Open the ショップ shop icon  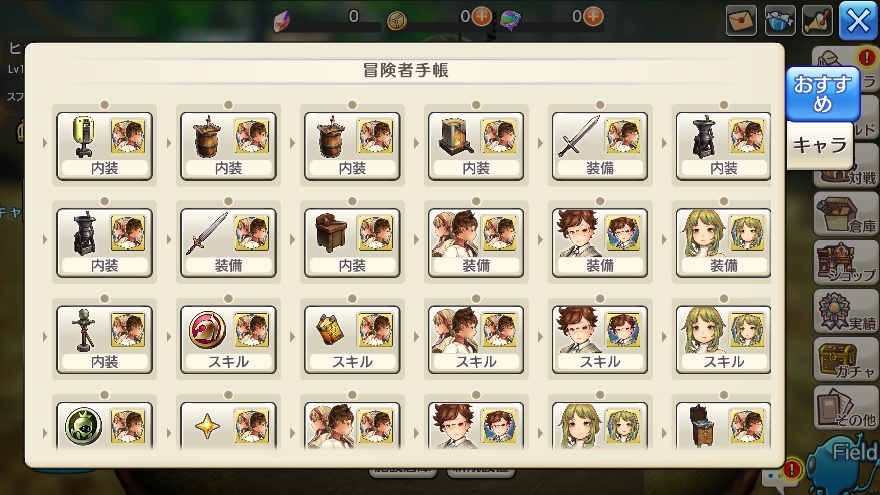click(x=846, y=263)
